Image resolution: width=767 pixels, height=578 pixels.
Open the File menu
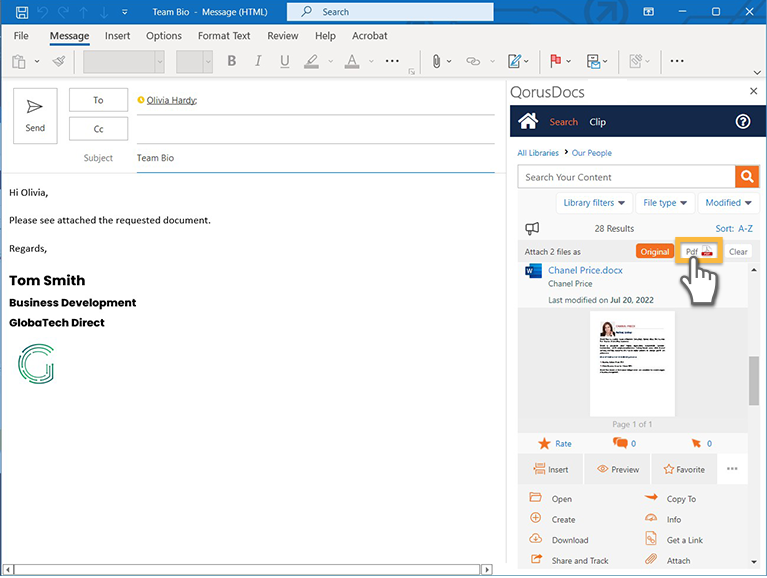21,36
